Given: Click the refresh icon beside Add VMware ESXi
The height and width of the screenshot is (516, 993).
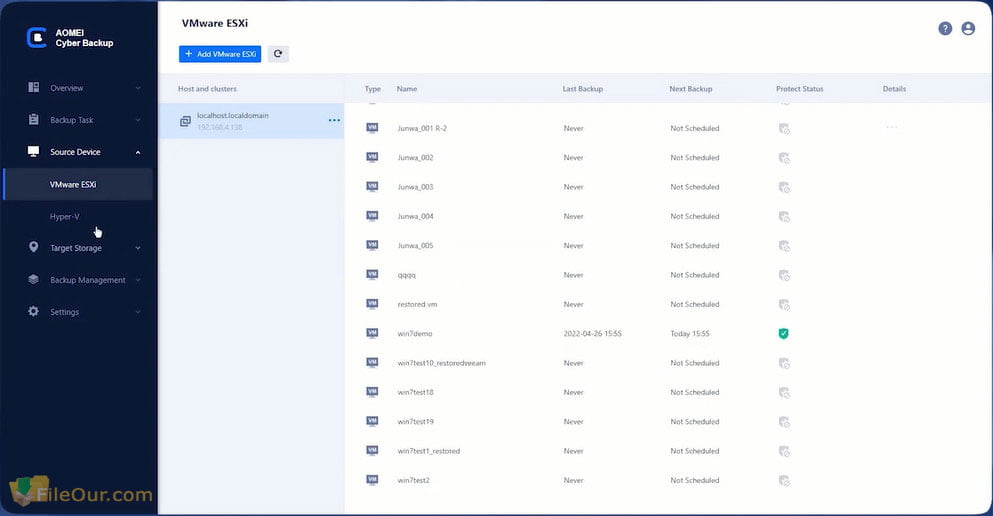Looking at the screenshot, I should pos(278,54).
